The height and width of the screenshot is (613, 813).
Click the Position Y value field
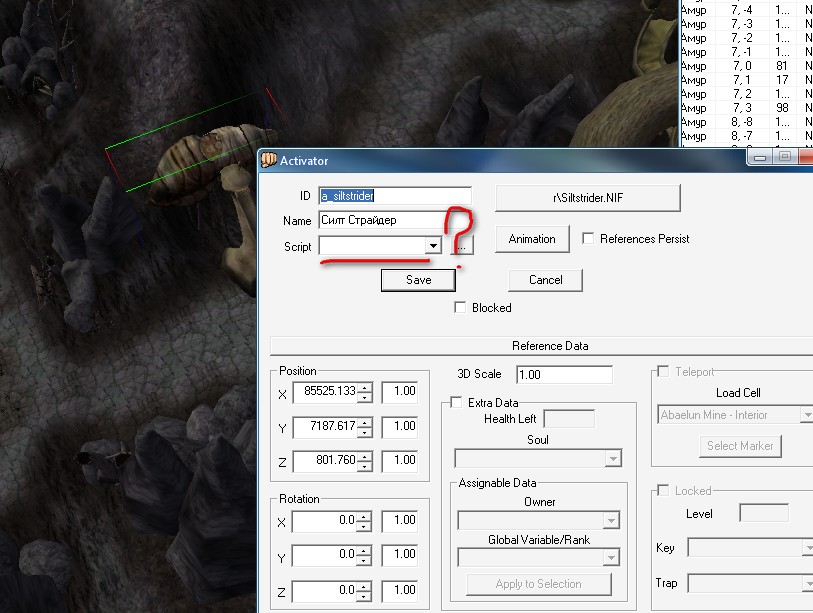[325, 427]
